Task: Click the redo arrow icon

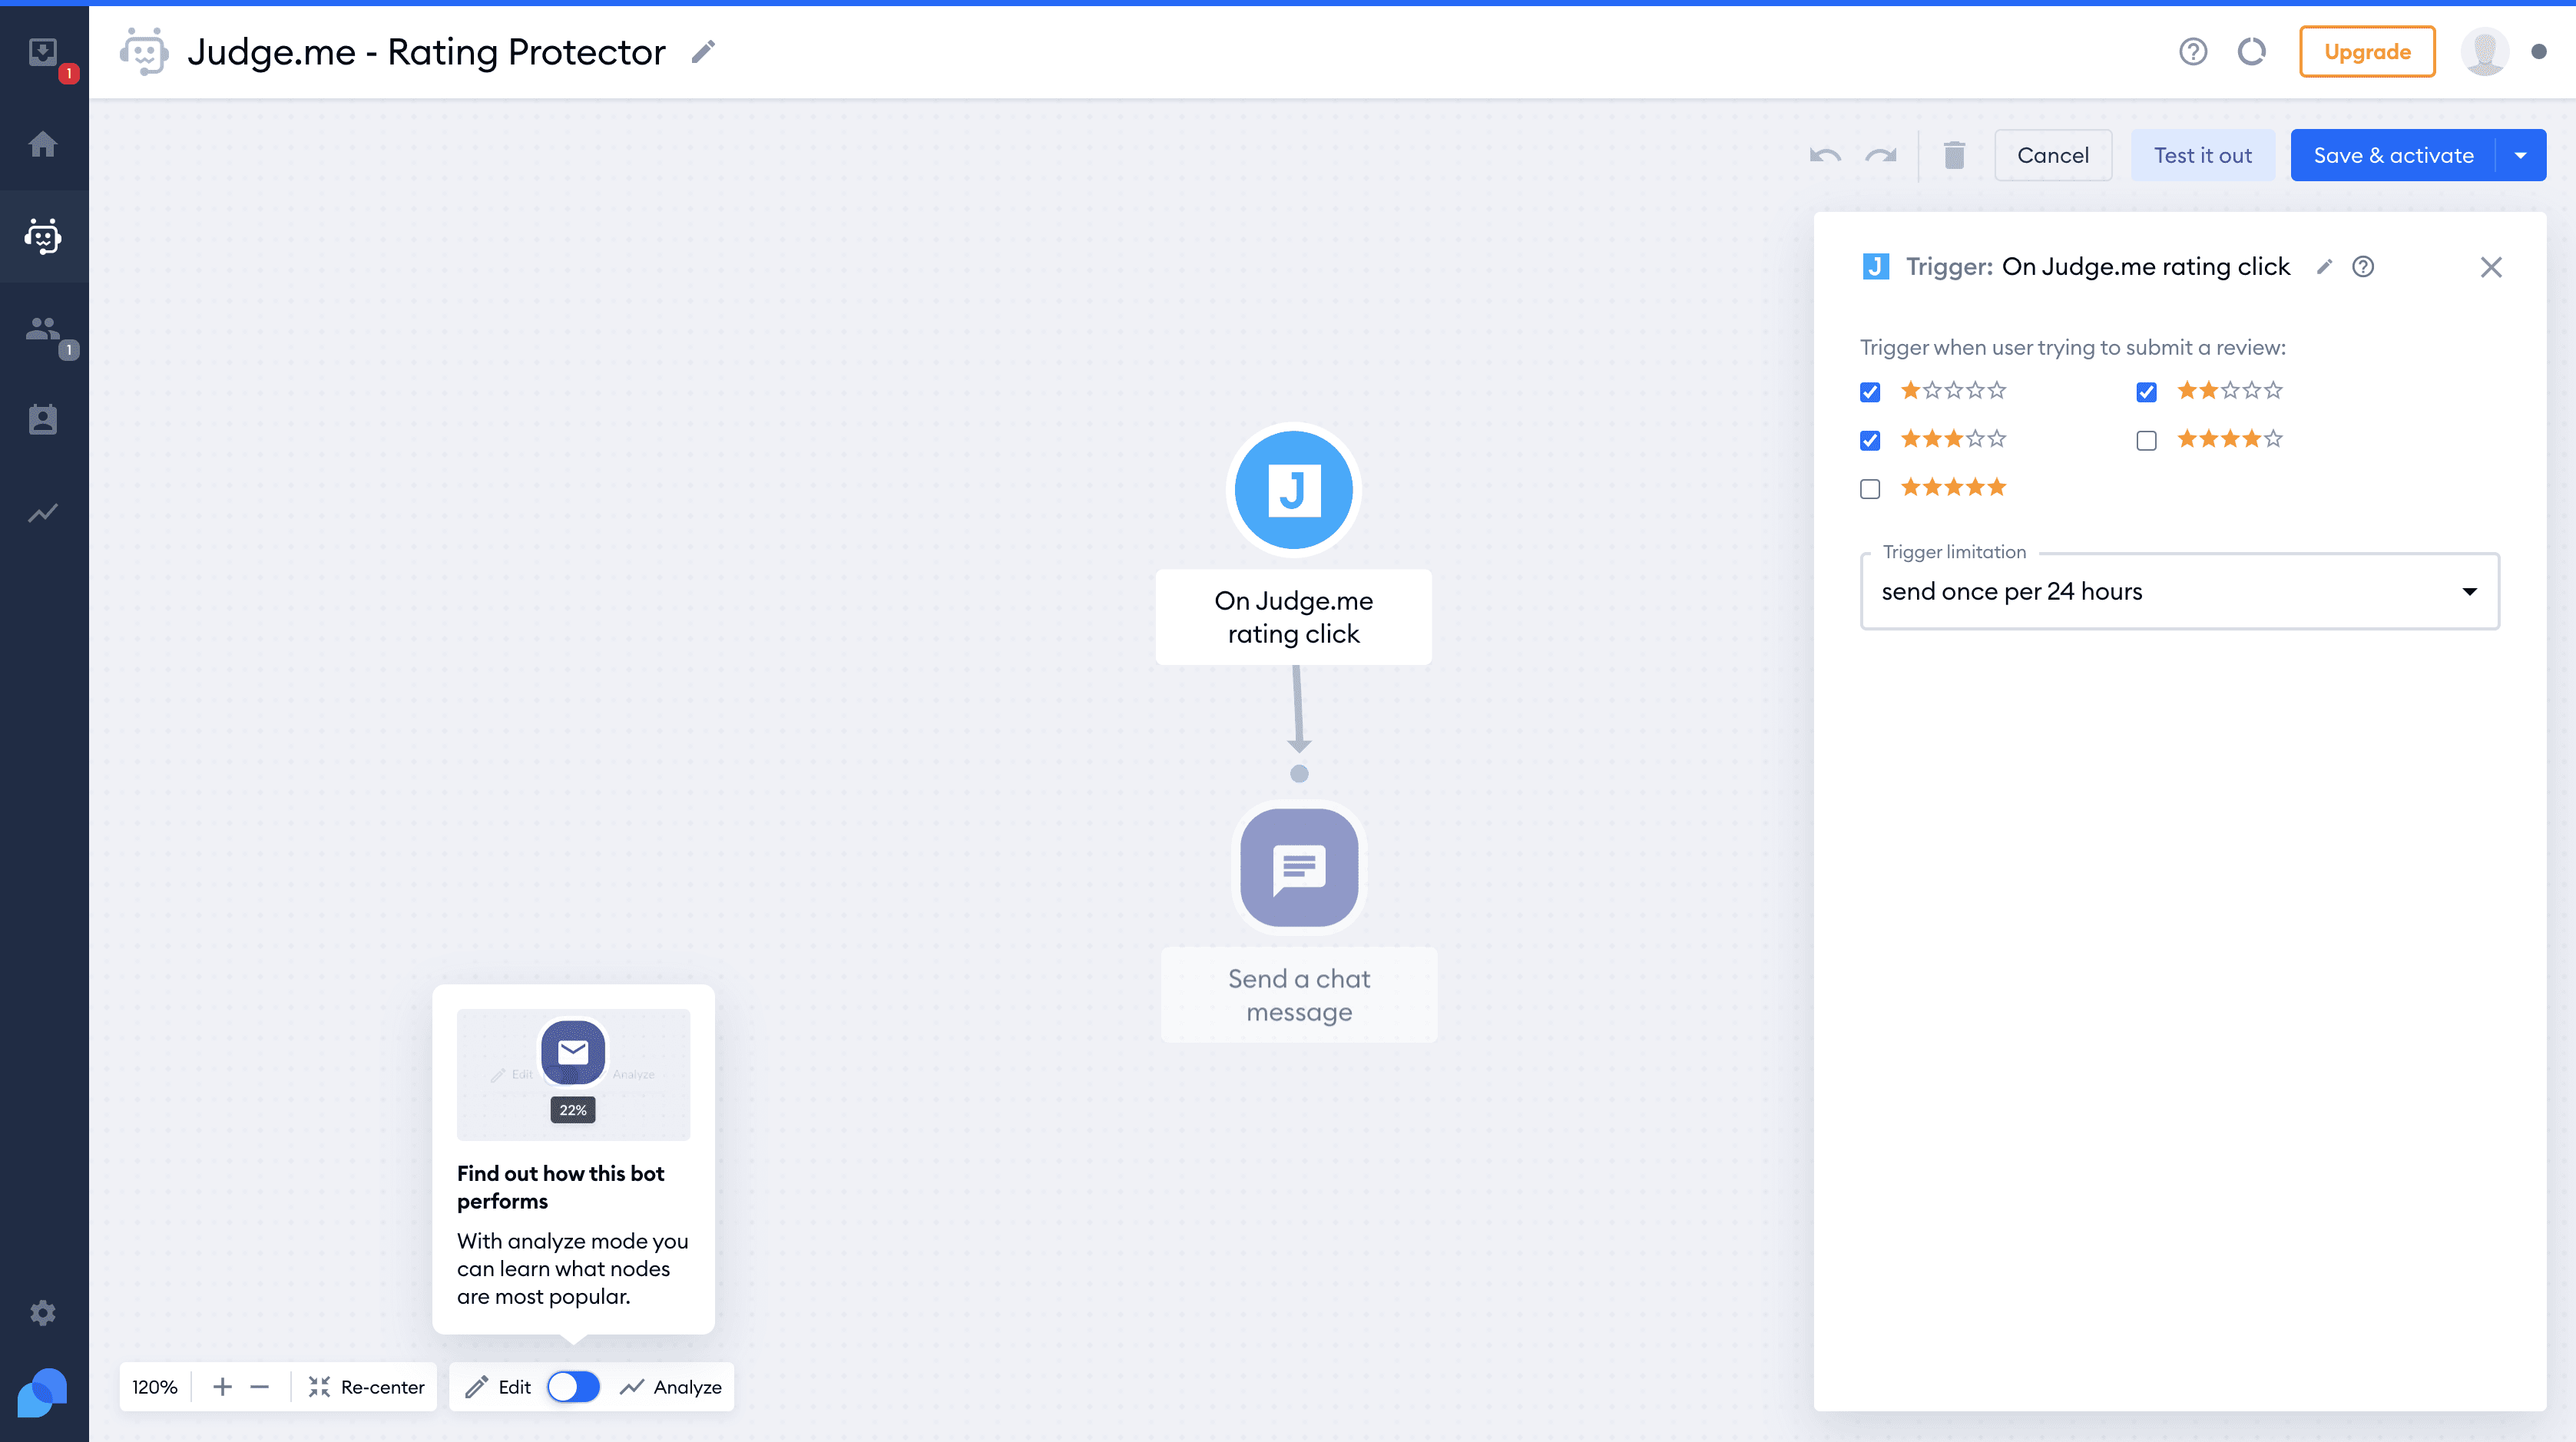Action: [1880, 155]
